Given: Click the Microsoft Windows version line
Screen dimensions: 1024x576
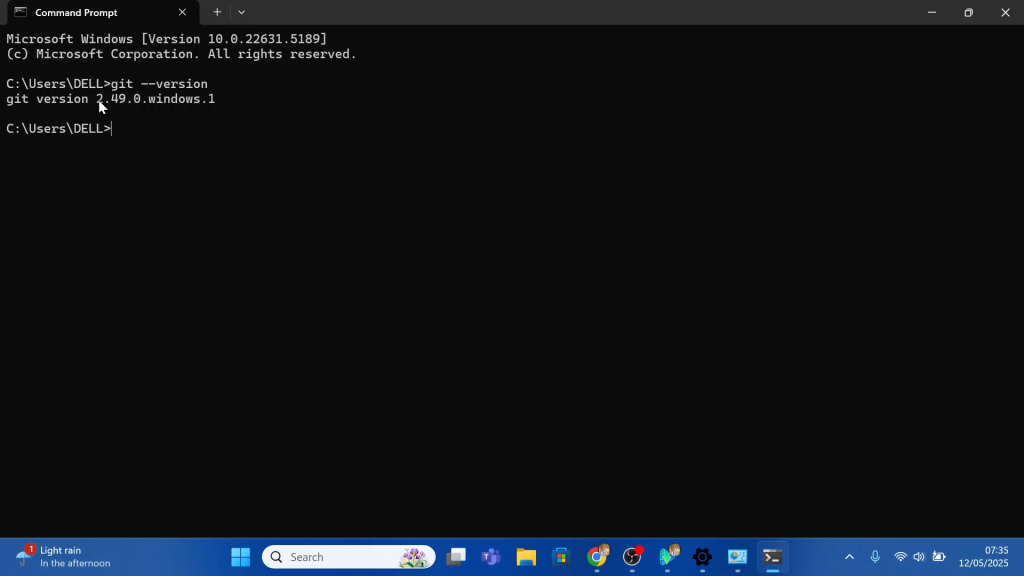Looking at the screenshot, I should click(167, 39).
